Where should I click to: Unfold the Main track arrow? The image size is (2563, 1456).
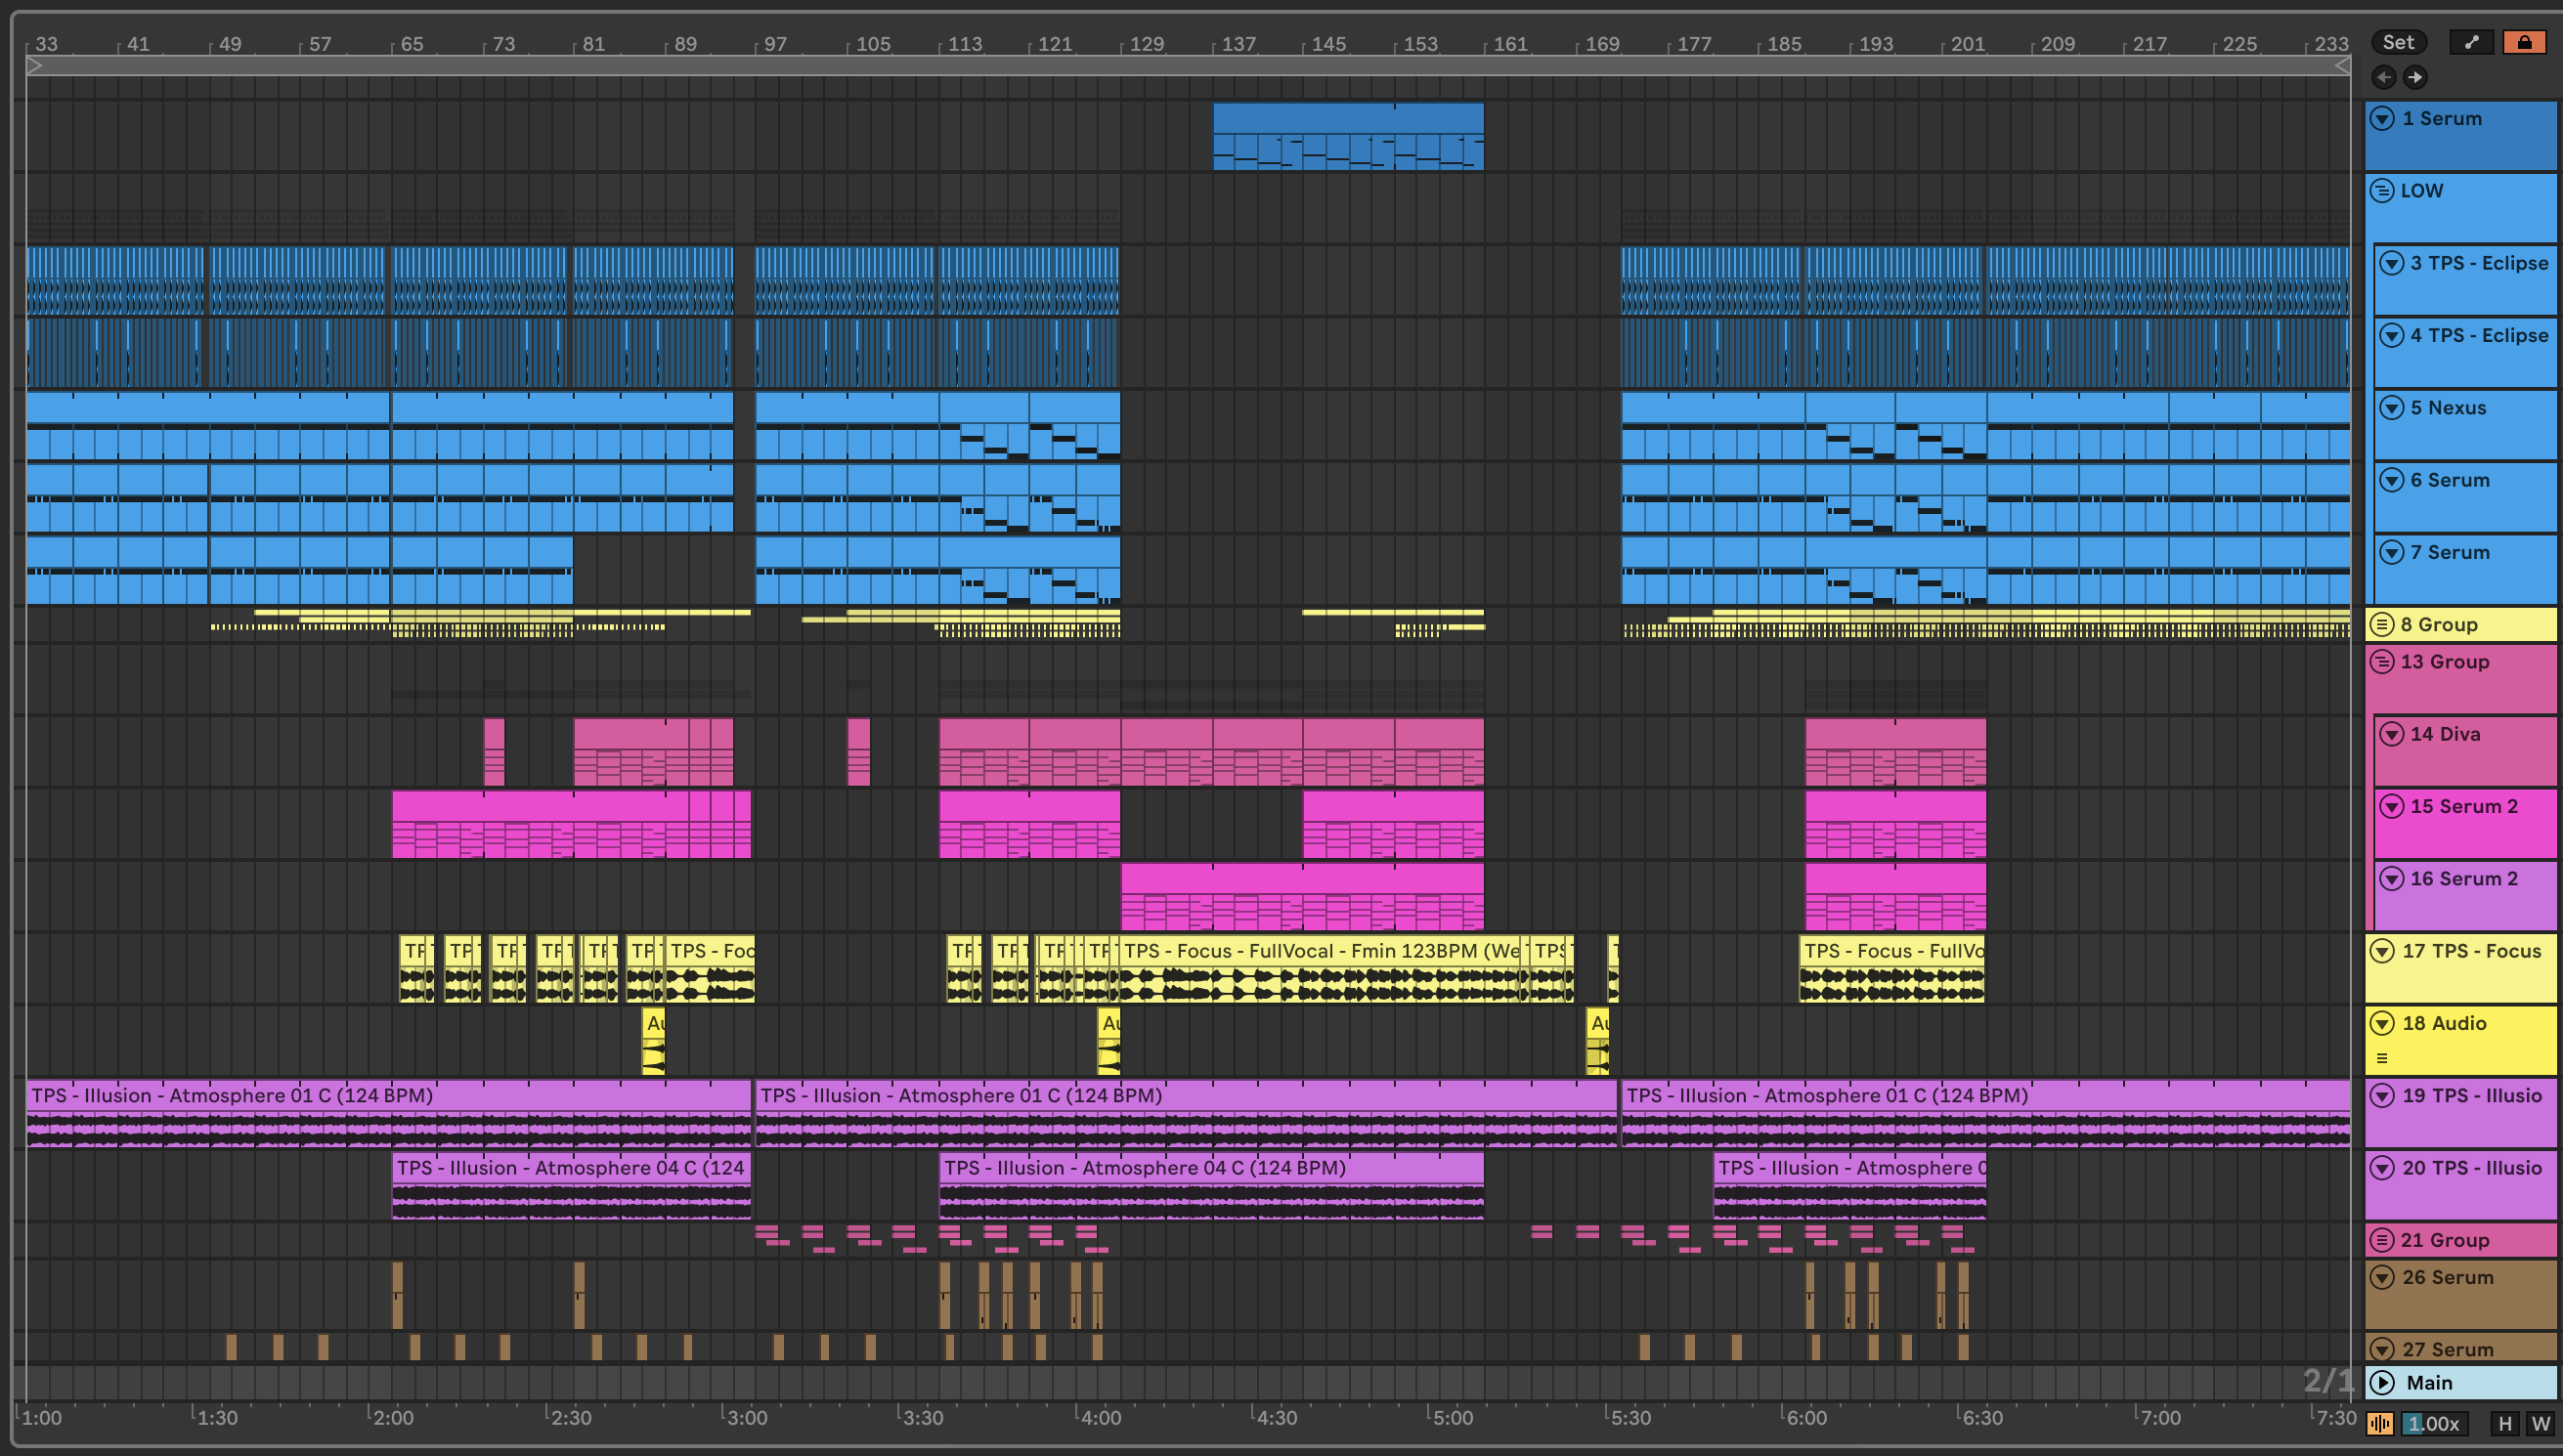coord(2383,1382)
